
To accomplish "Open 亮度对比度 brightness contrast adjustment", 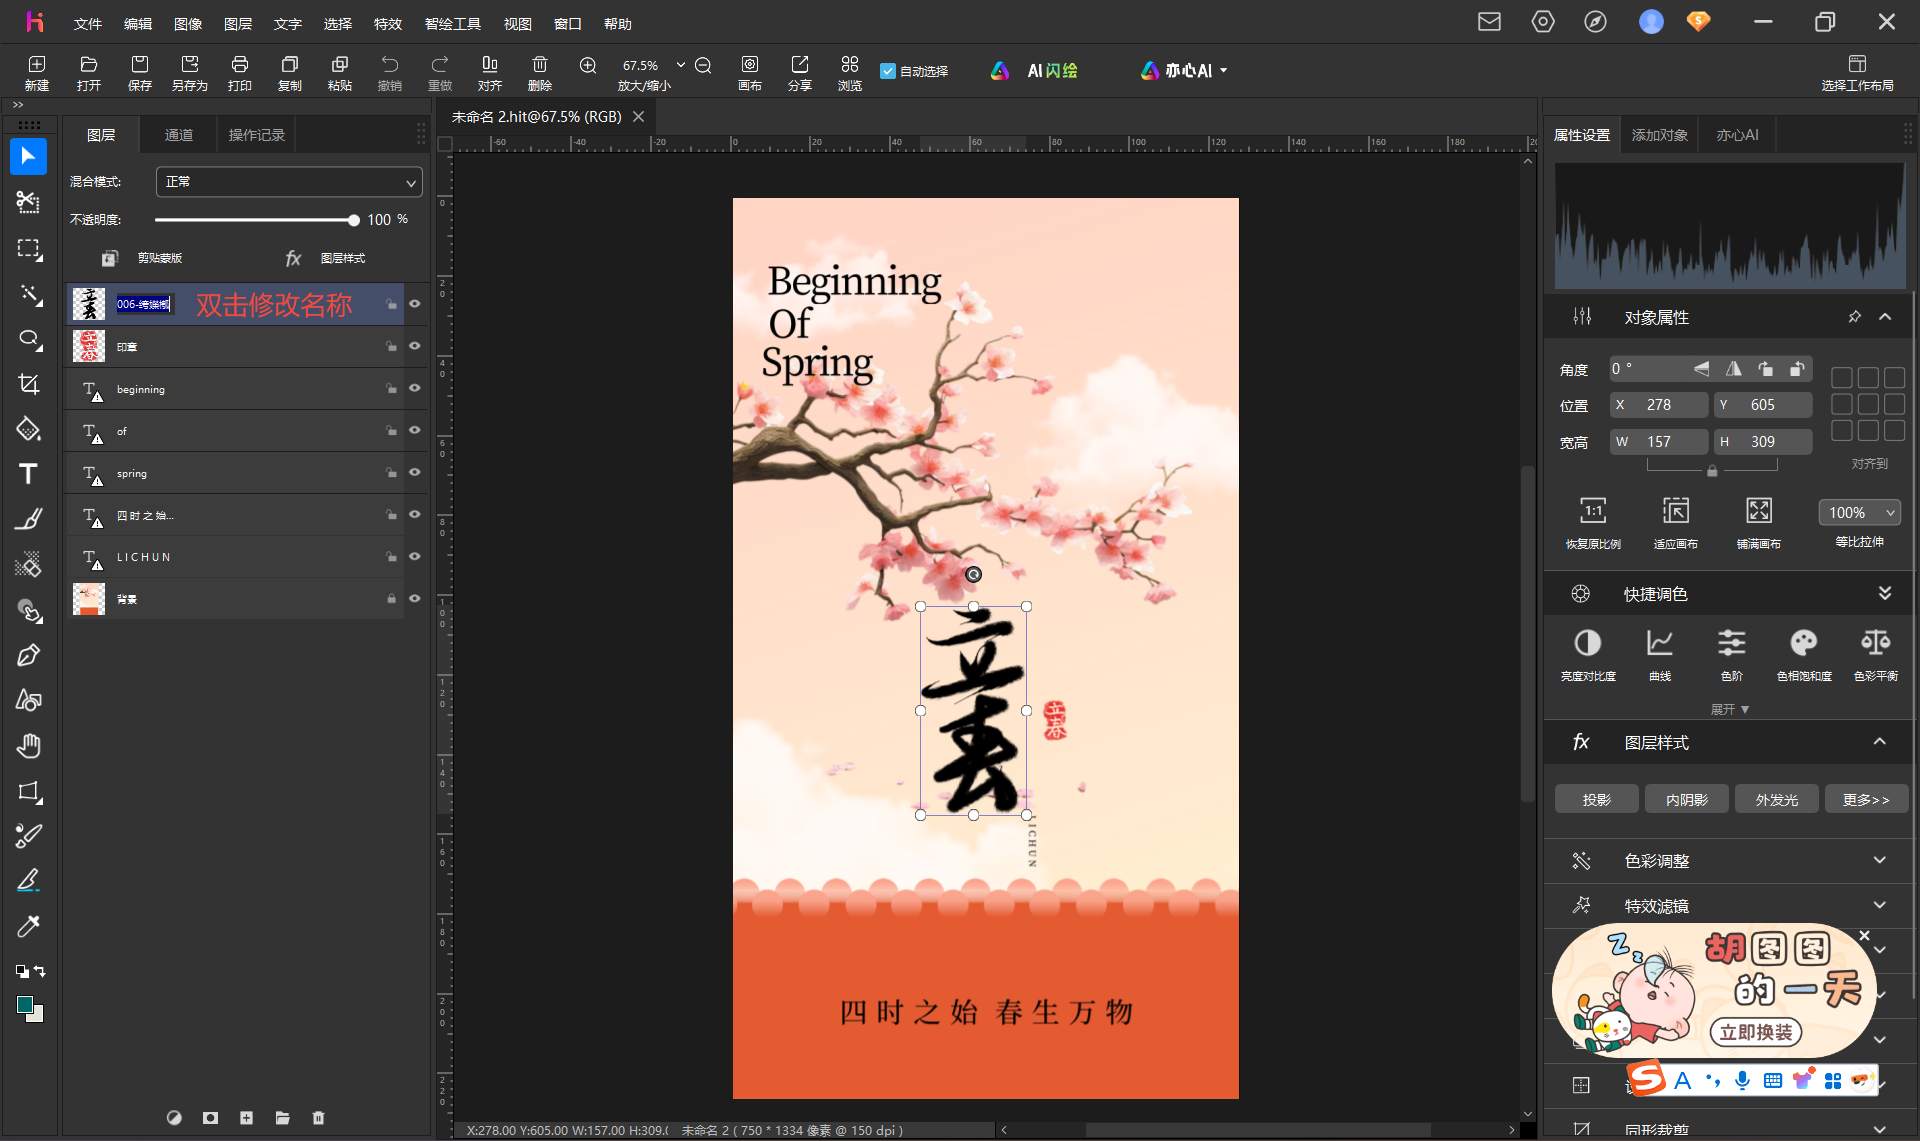I will [1588, 655].
